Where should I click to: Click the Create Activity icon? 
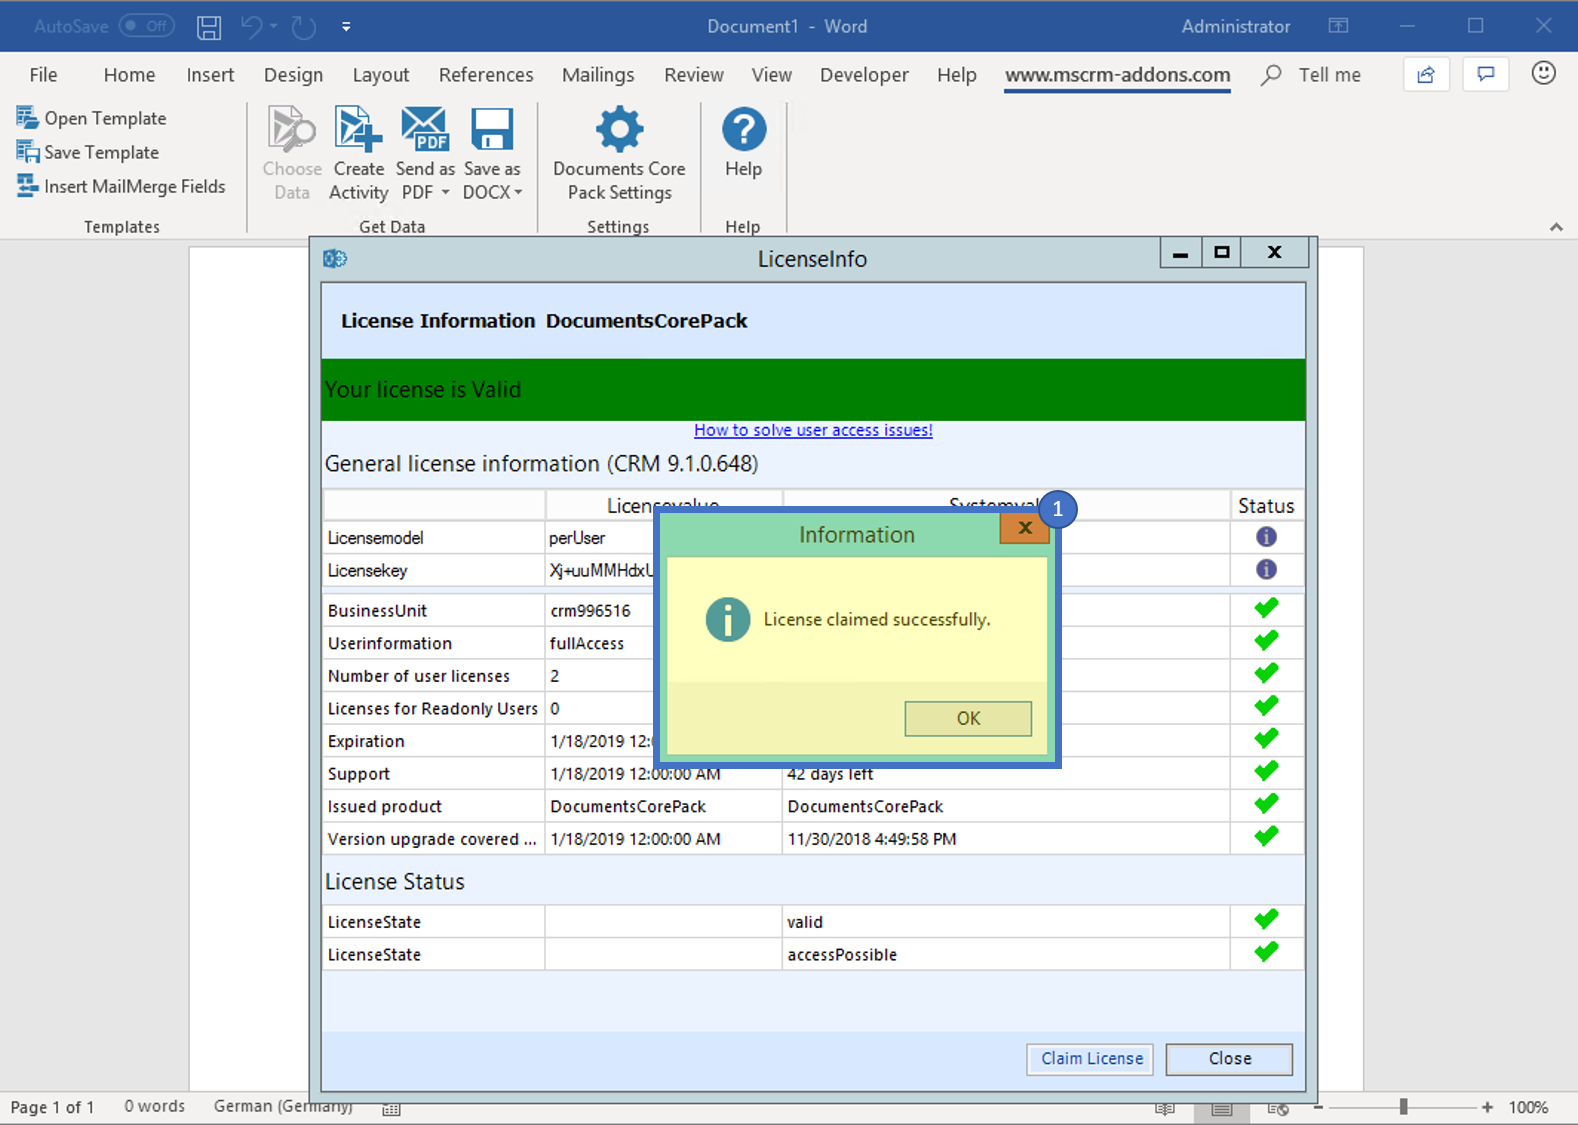click(358, 130)
